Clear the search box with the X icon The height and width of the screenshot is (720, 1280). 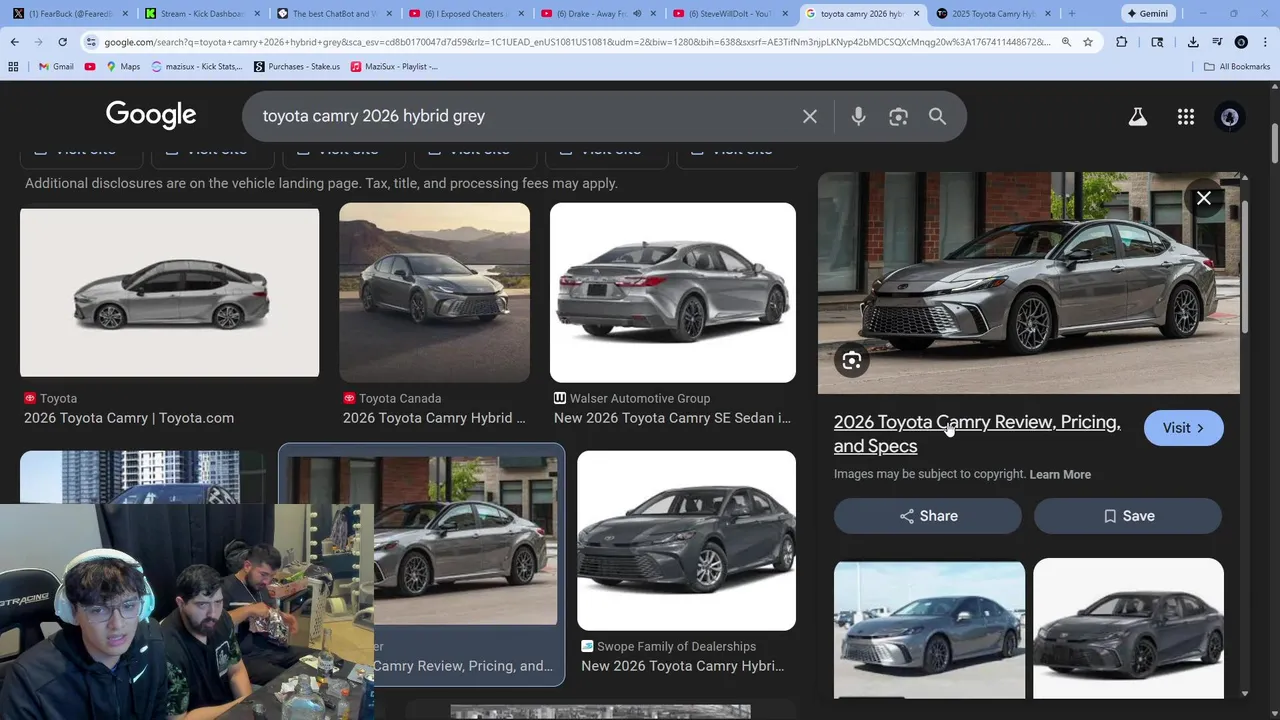[810, 116]
